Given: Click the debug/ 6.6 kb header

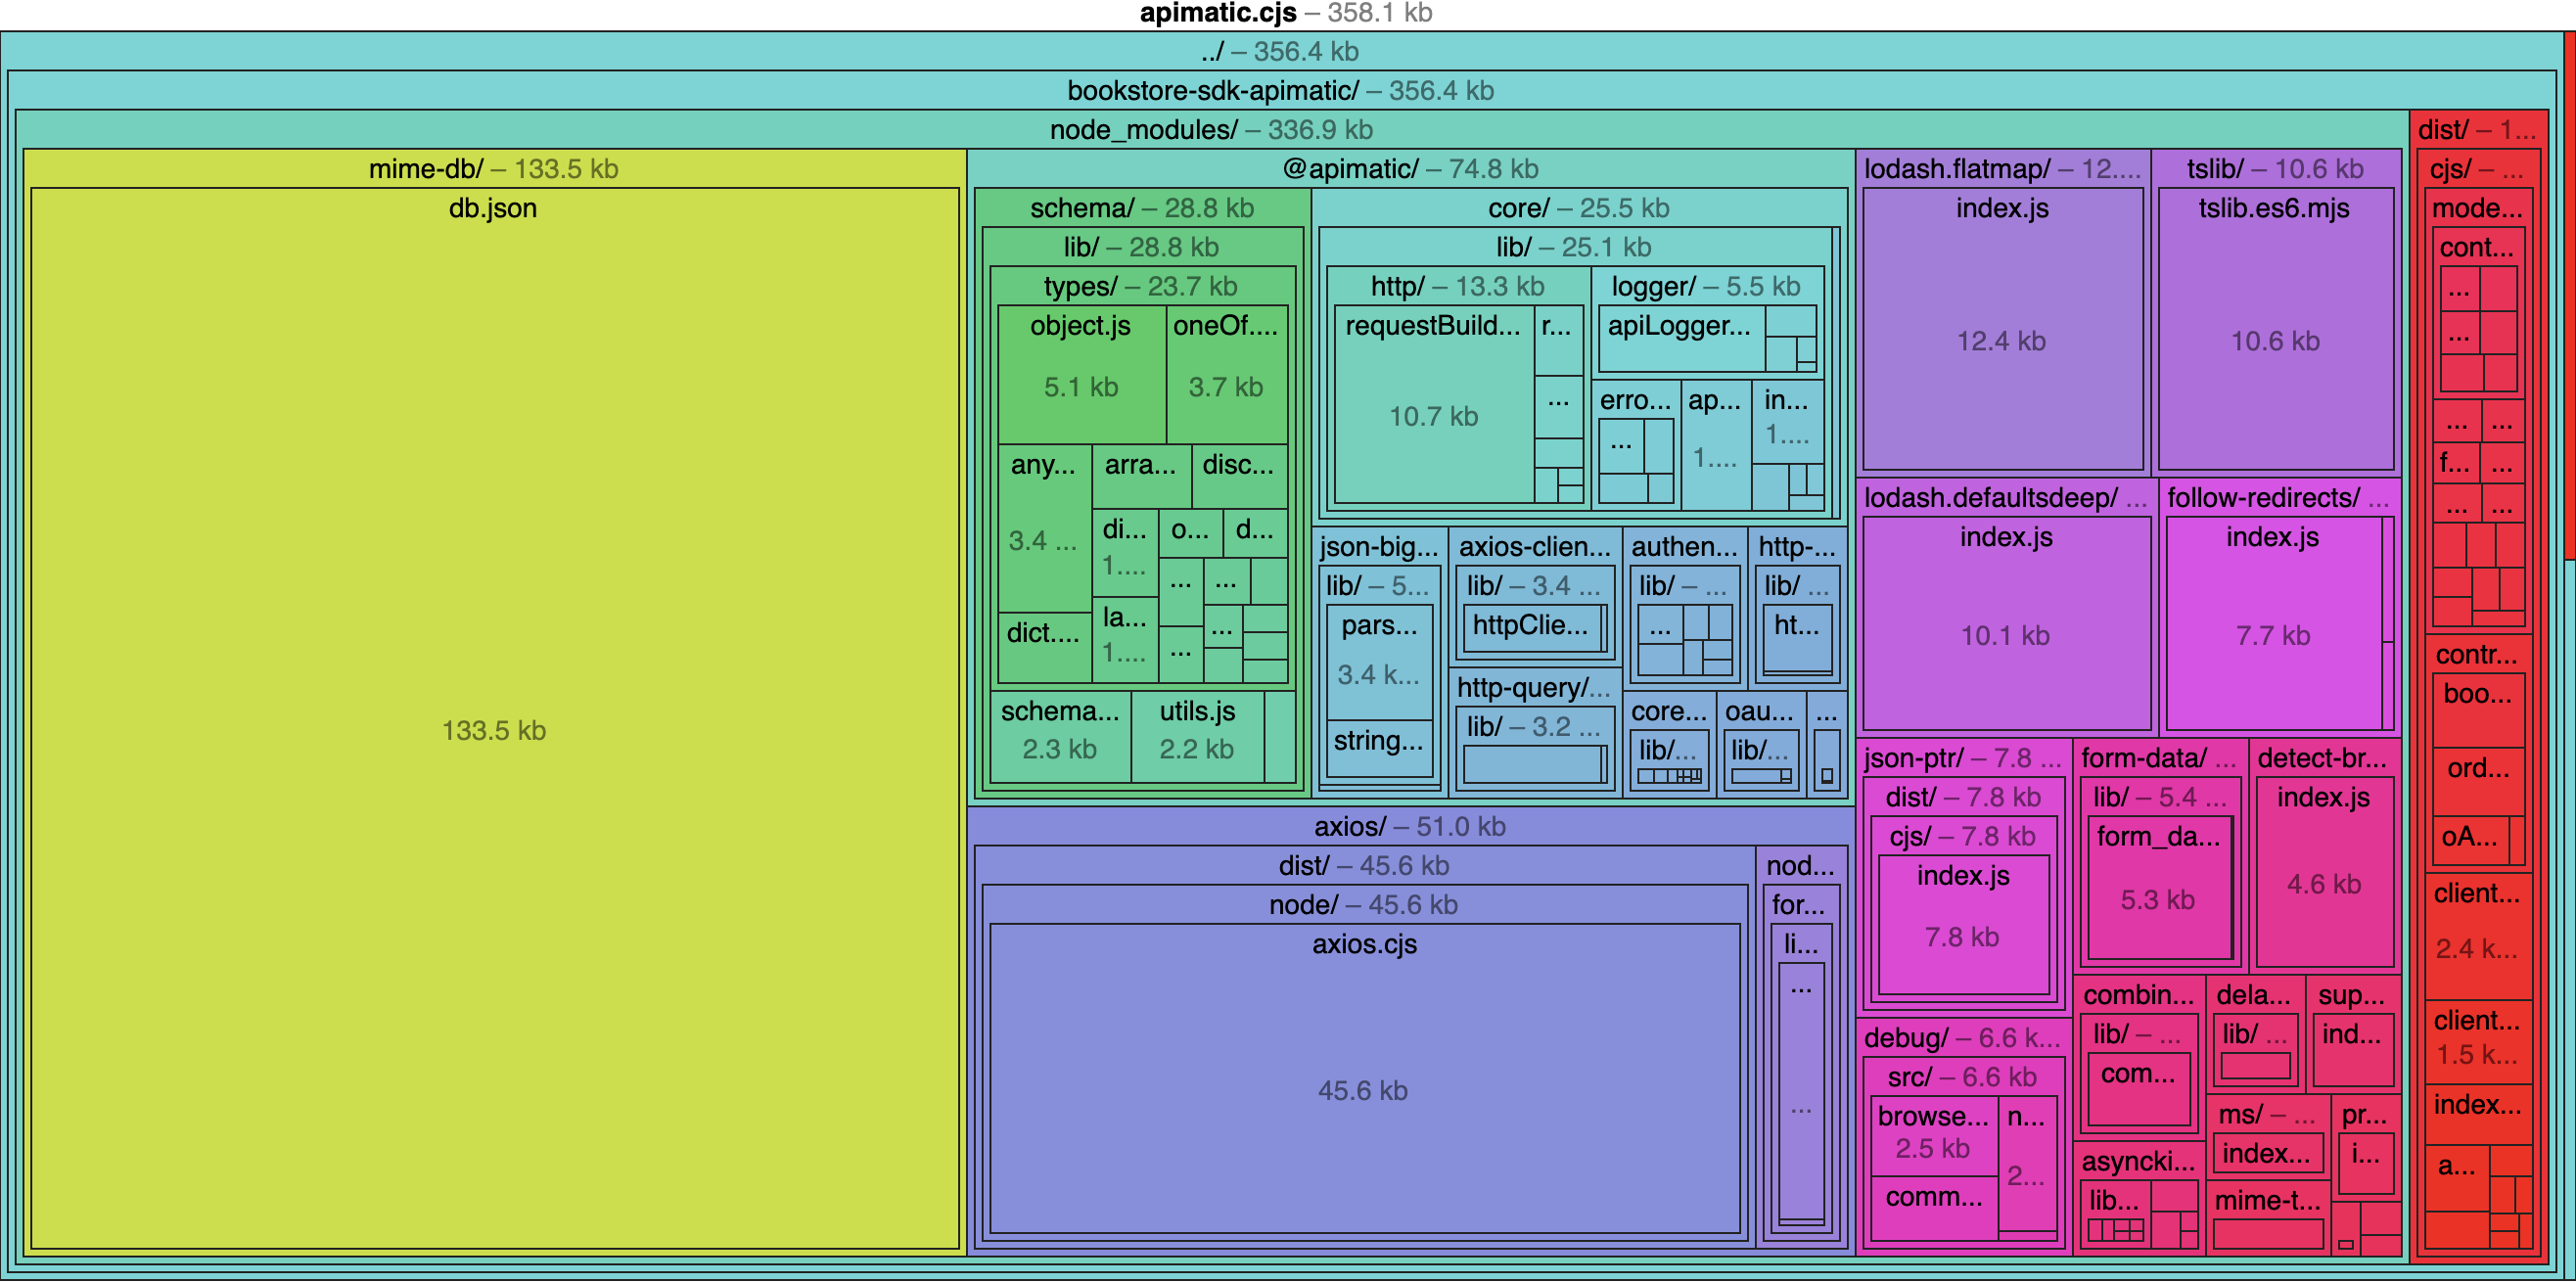Looking at the screenshot, I should tap(1960, 1038).
